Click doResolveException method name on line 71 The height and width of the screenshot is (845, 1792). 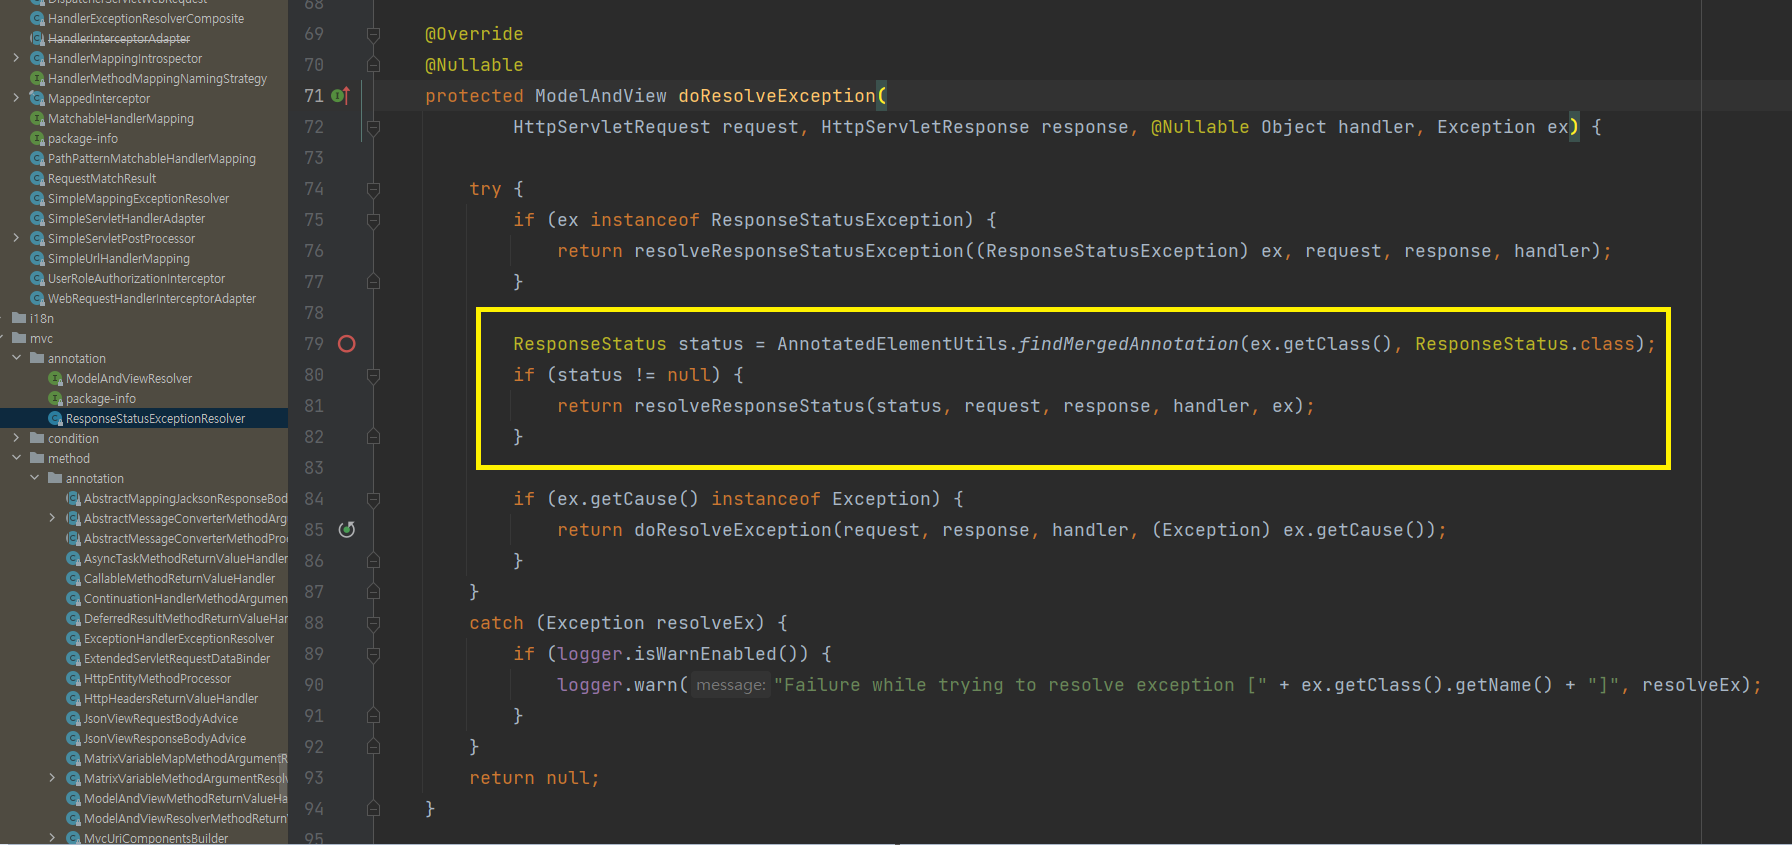(x=777, y=96)
